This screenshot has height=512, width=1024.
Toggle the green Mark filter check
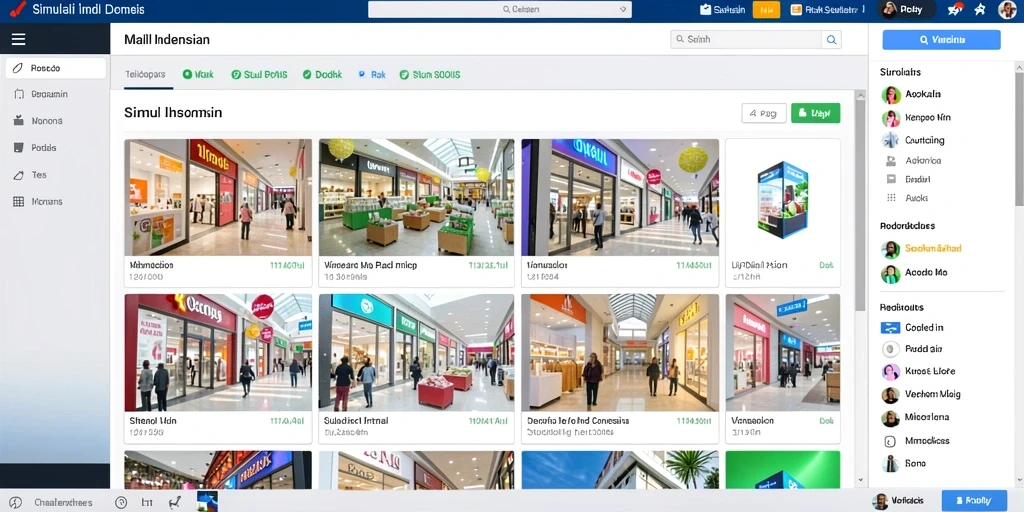(x=187, y=74)
